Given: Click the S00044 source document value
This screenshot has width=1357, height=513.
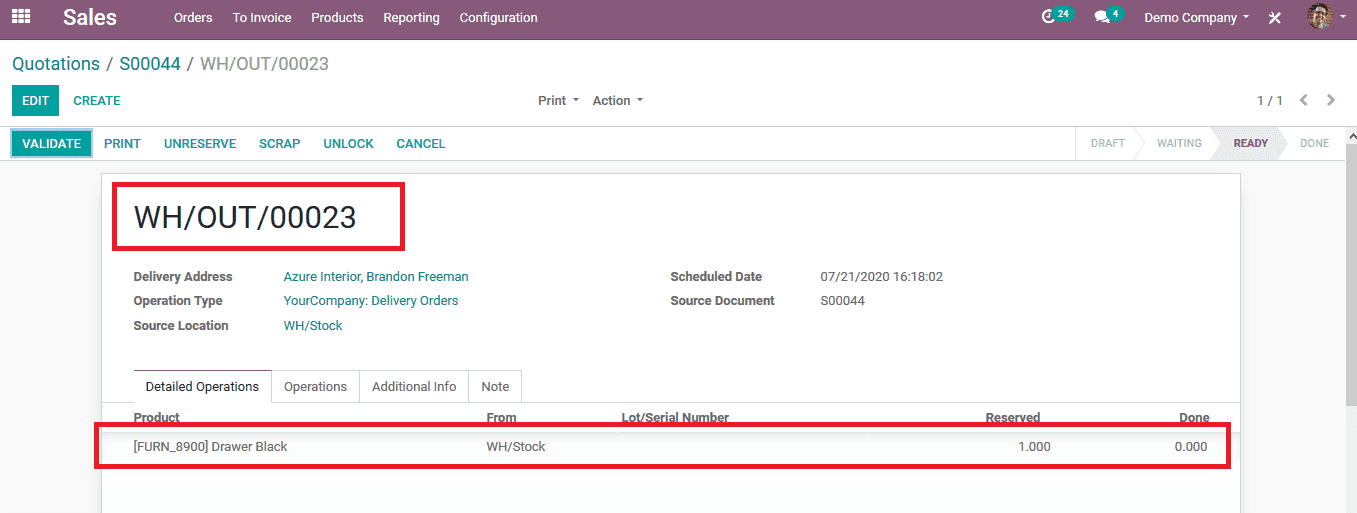Looking at the screenshot, I should tap(843, 301).
